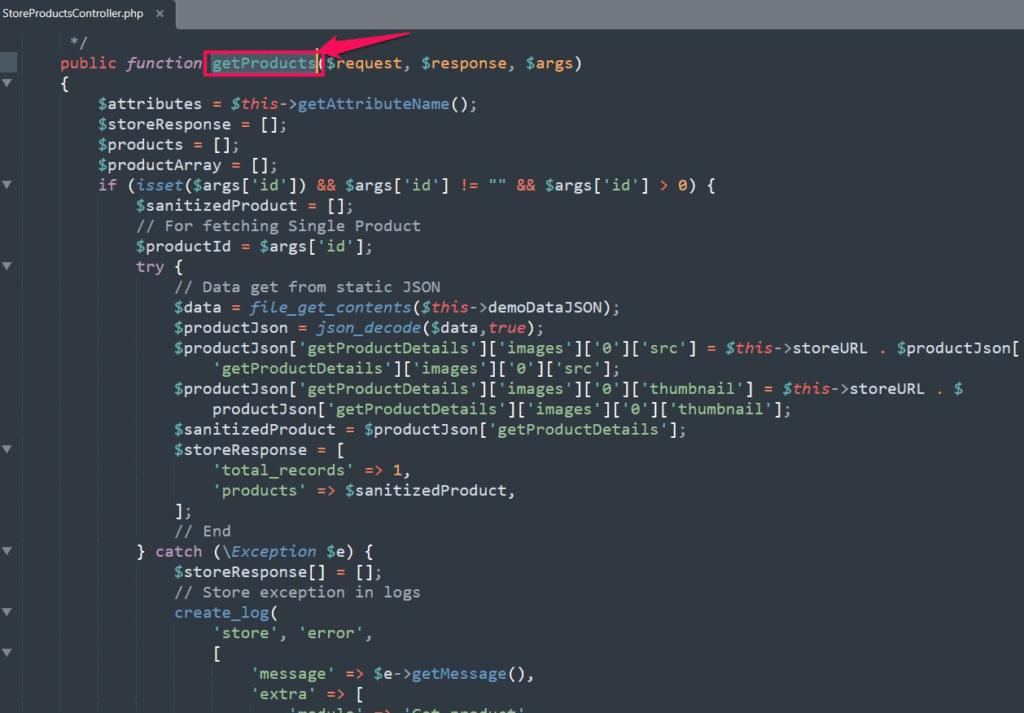Close the StoreProductsController.php tab
This screenshot has height=713, width=1024.
(162, 13)
